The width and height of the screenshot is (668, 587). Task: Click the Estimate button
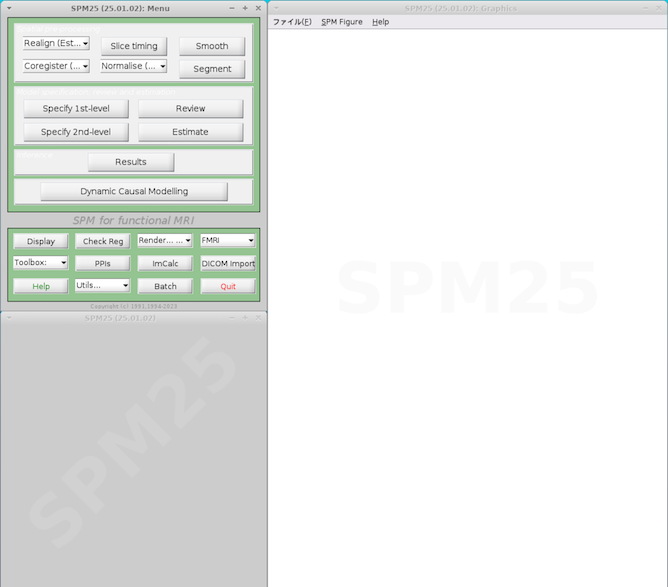point(190,132)
